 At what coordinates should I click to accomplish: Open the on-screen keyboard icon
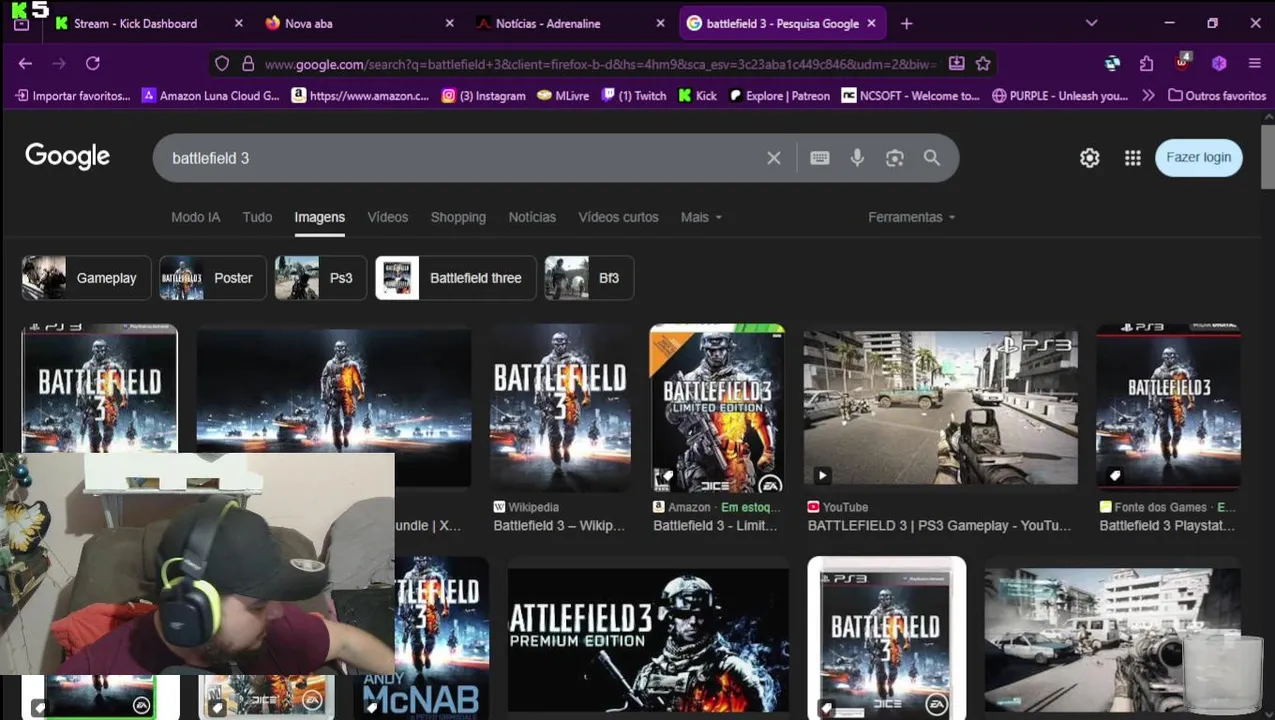pyautogui.click(x=820, y=158)
